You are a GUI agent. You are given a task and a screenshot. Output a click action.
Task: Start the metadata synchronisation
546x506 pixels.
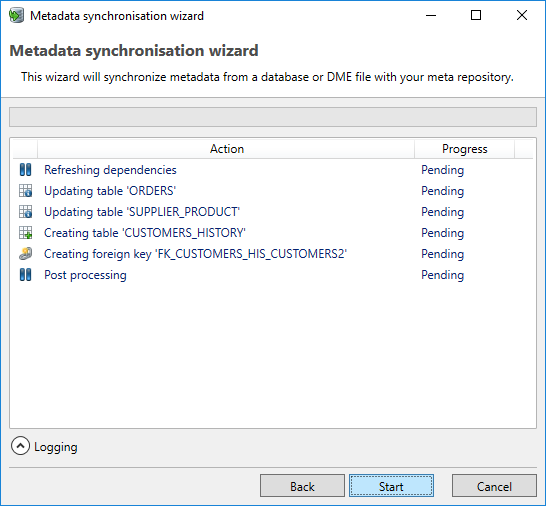point(391,486)
